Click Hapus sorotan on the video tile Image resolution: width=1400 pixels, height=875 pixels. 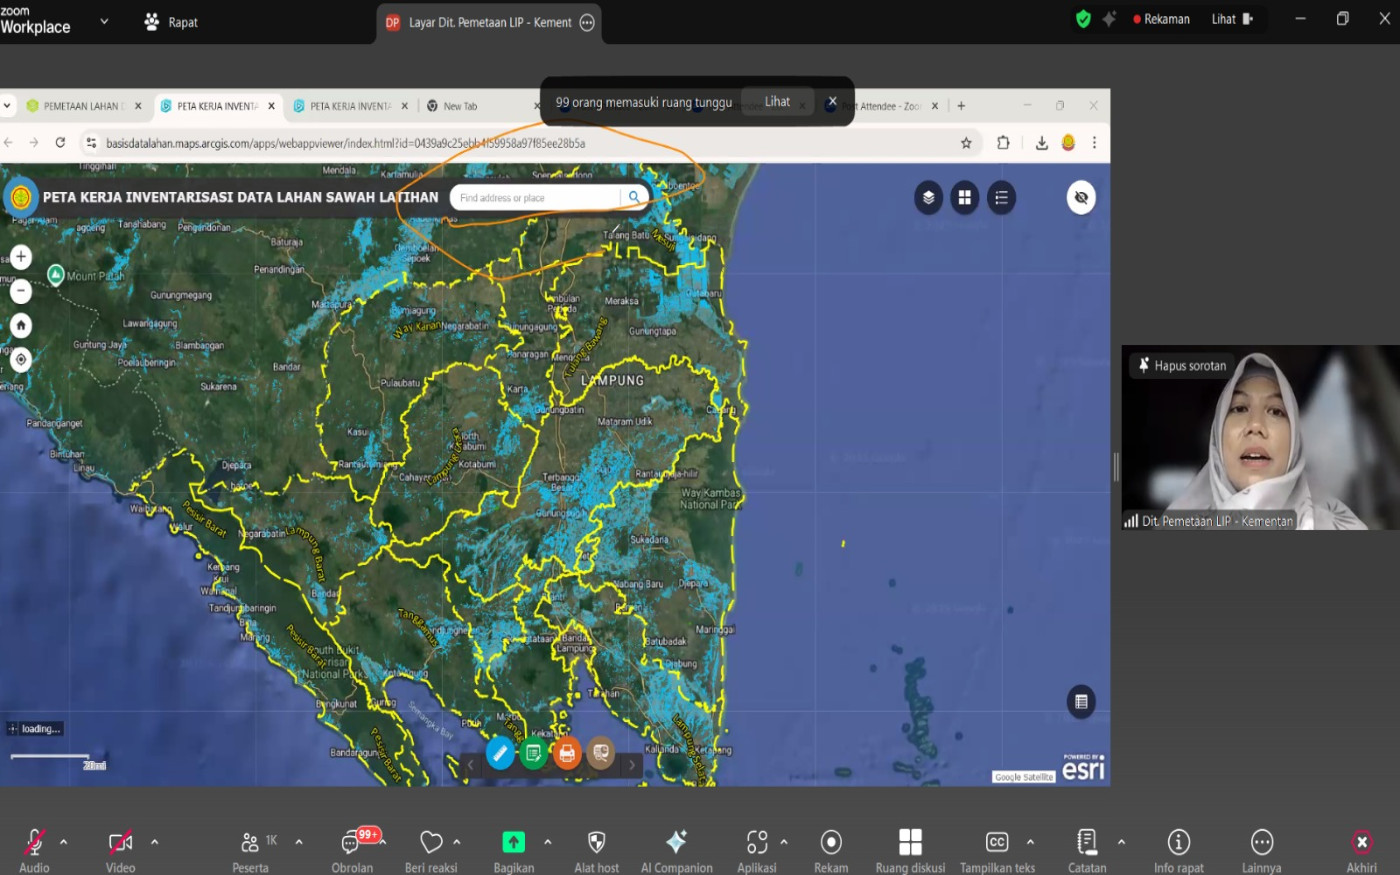[1181, 366]
